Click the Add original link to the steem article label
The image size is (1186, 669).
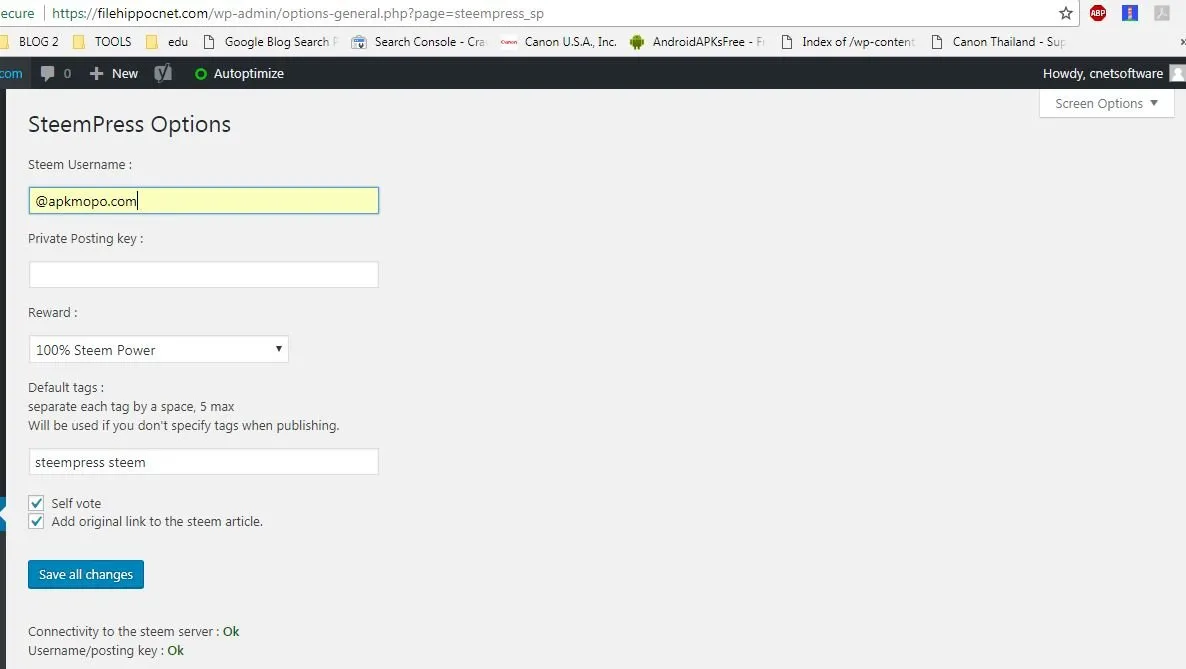(x=157, y=521)
